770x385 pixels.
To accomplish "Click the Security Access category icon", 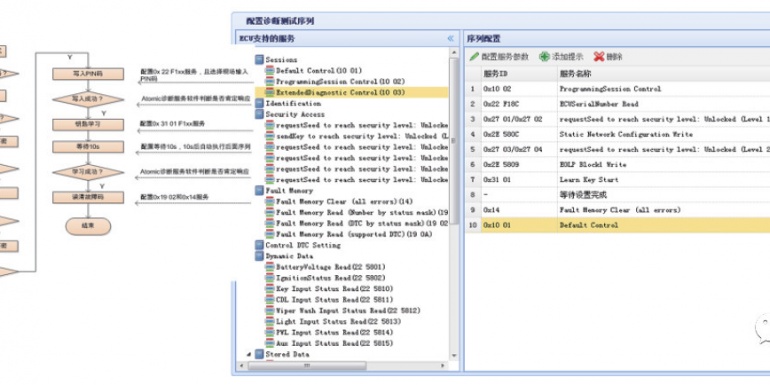I will (259, 114).
